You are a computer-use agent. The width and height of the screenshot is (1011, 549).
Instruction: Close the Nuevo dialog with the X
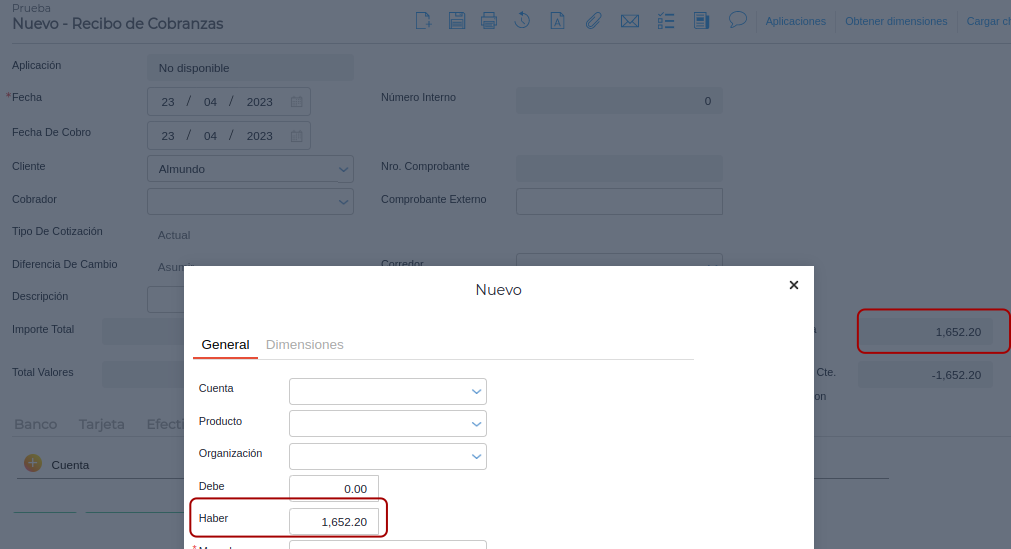tap(794, 285)
